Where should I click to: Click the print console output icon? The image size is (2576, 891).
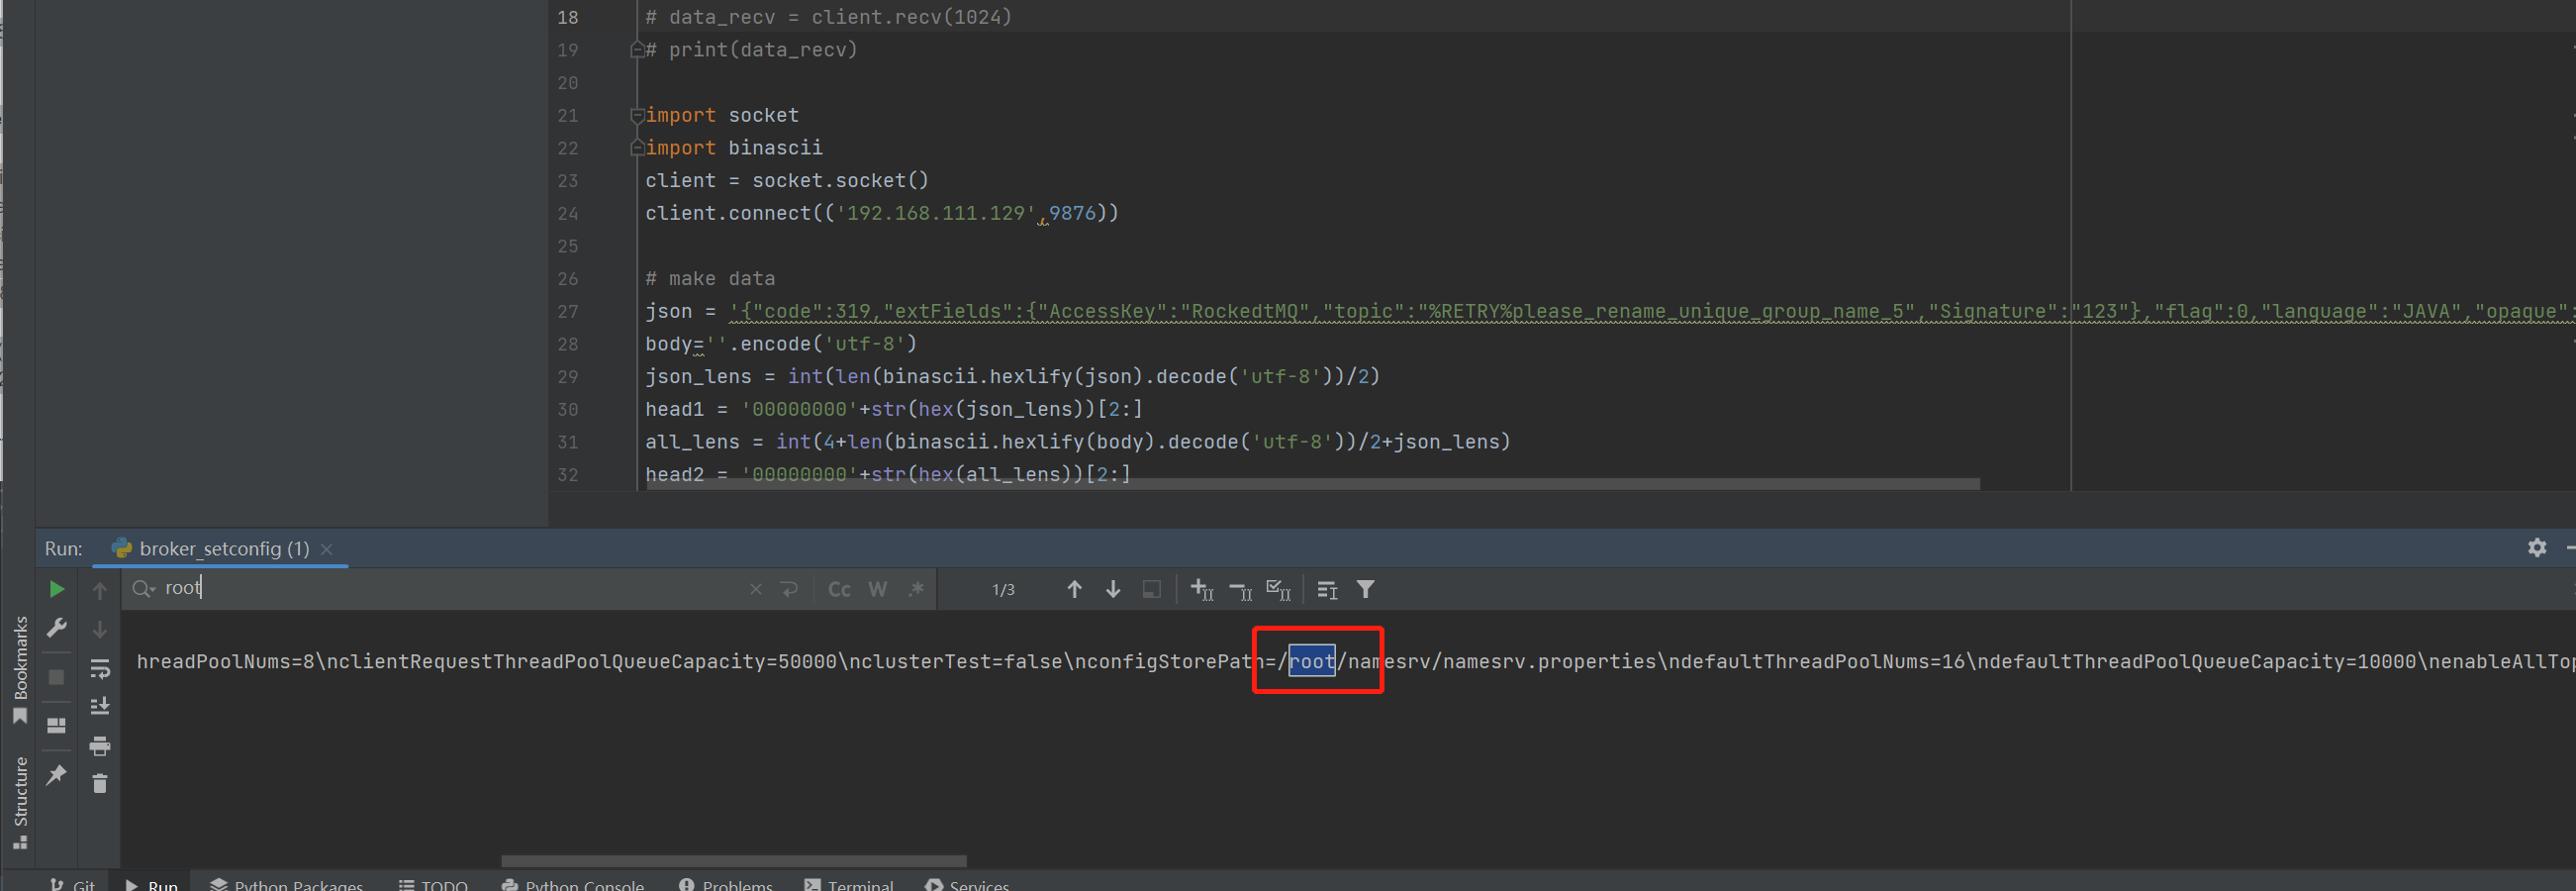[100, 746]
